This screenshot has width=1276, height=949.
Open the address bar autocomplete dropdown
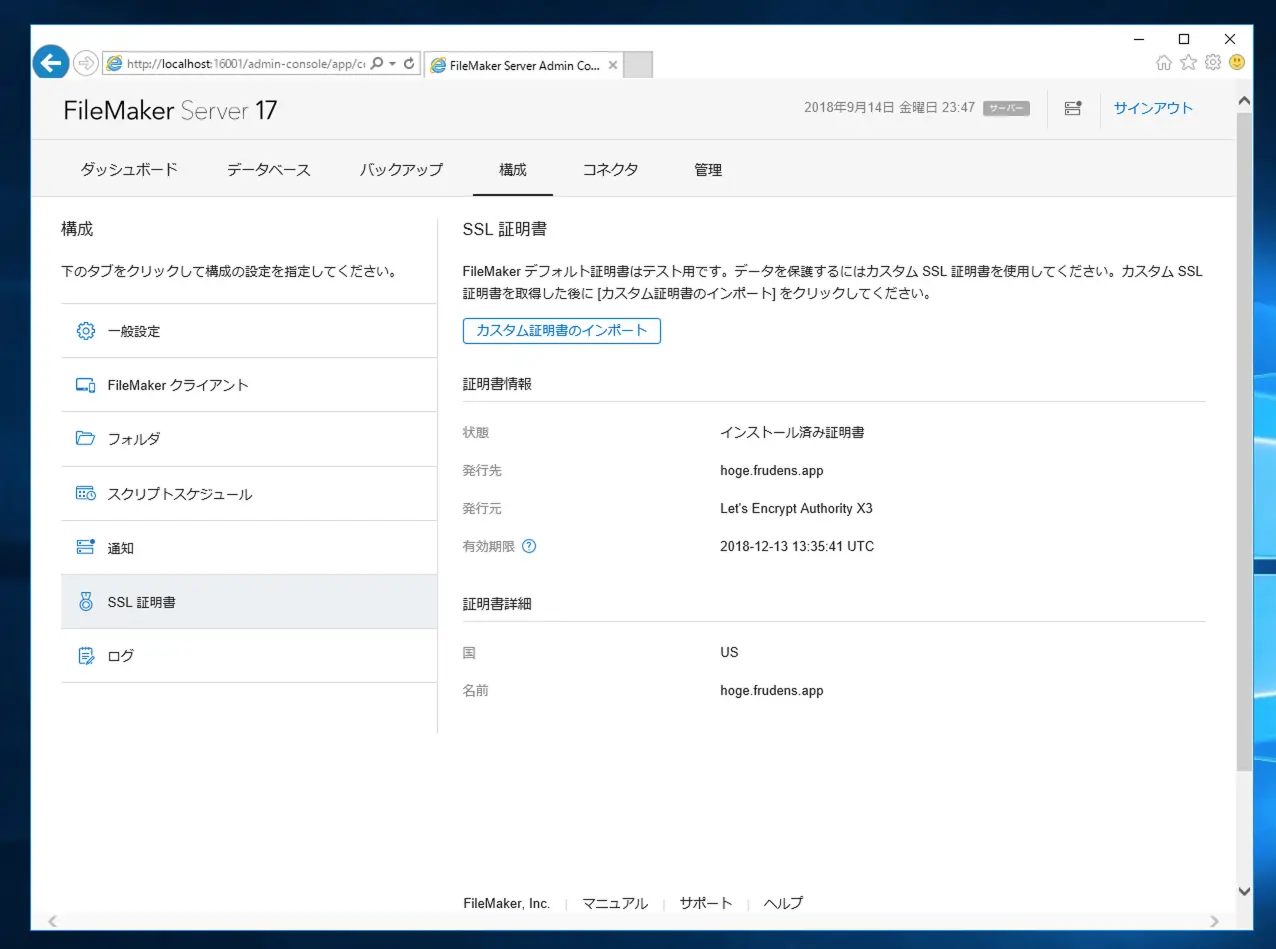coord(392,63)
